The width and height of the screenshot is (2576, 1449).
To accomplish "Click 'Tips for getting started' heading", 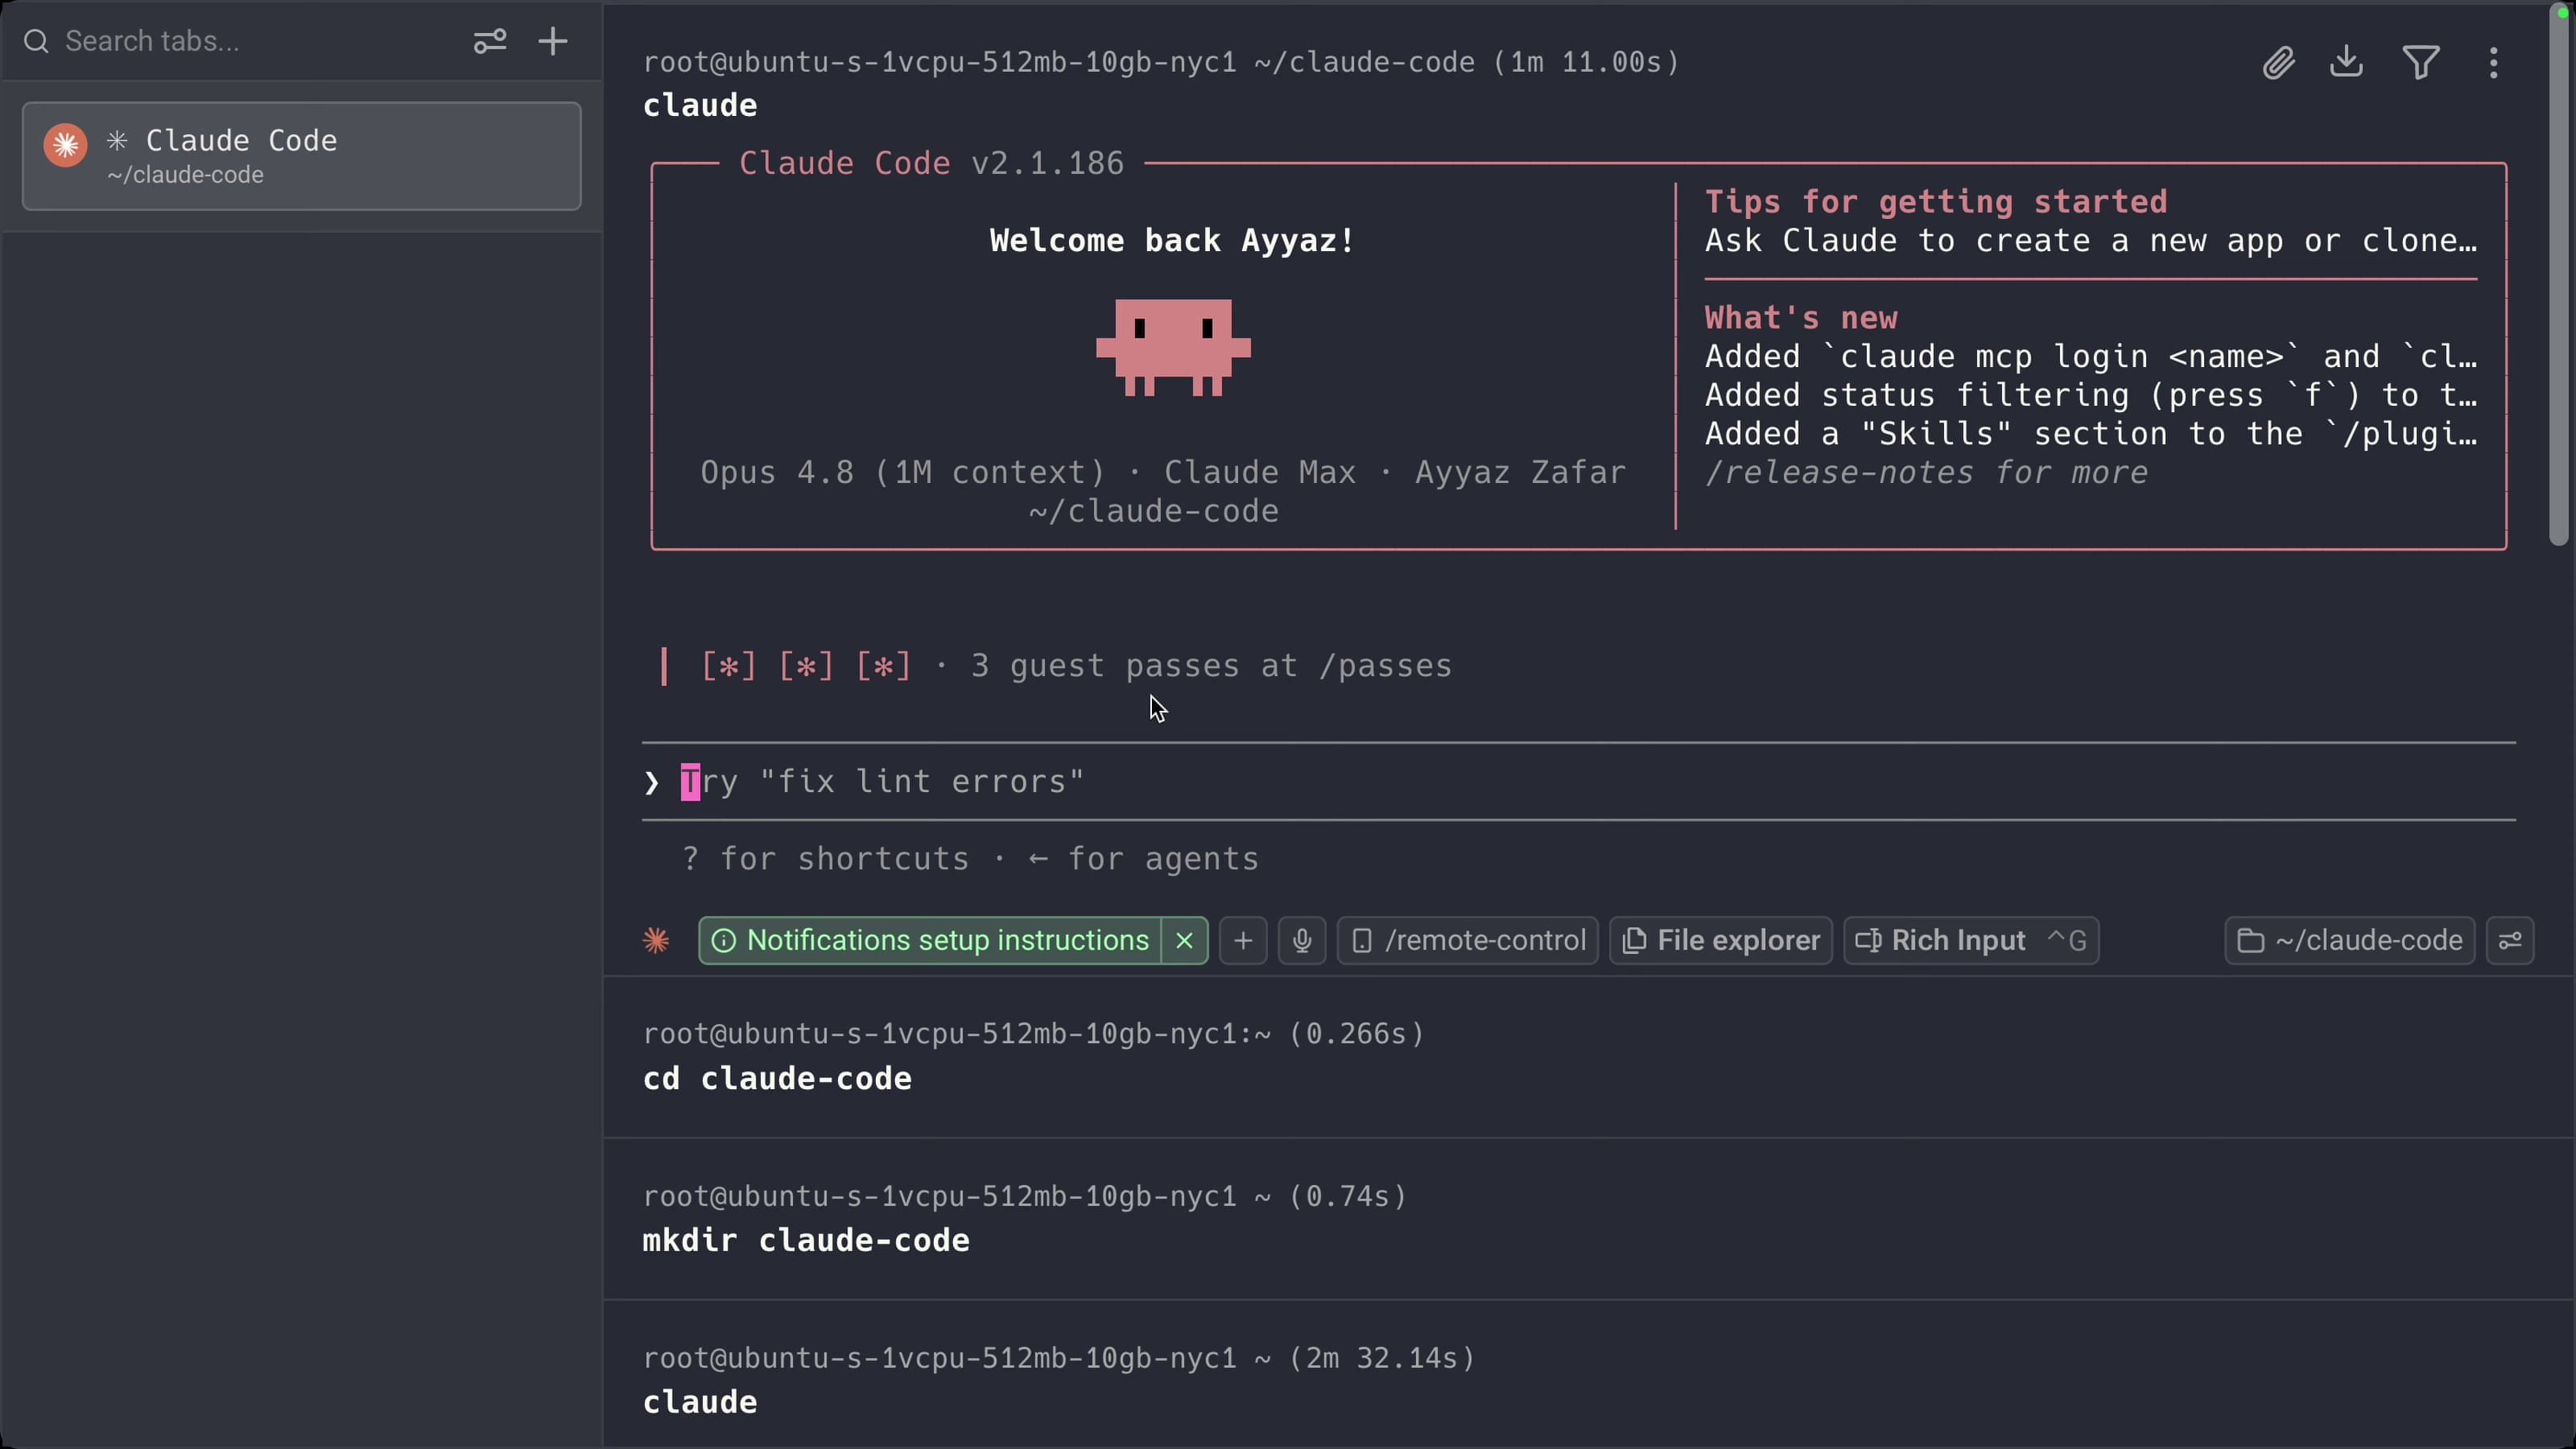I will [1936, 201].
